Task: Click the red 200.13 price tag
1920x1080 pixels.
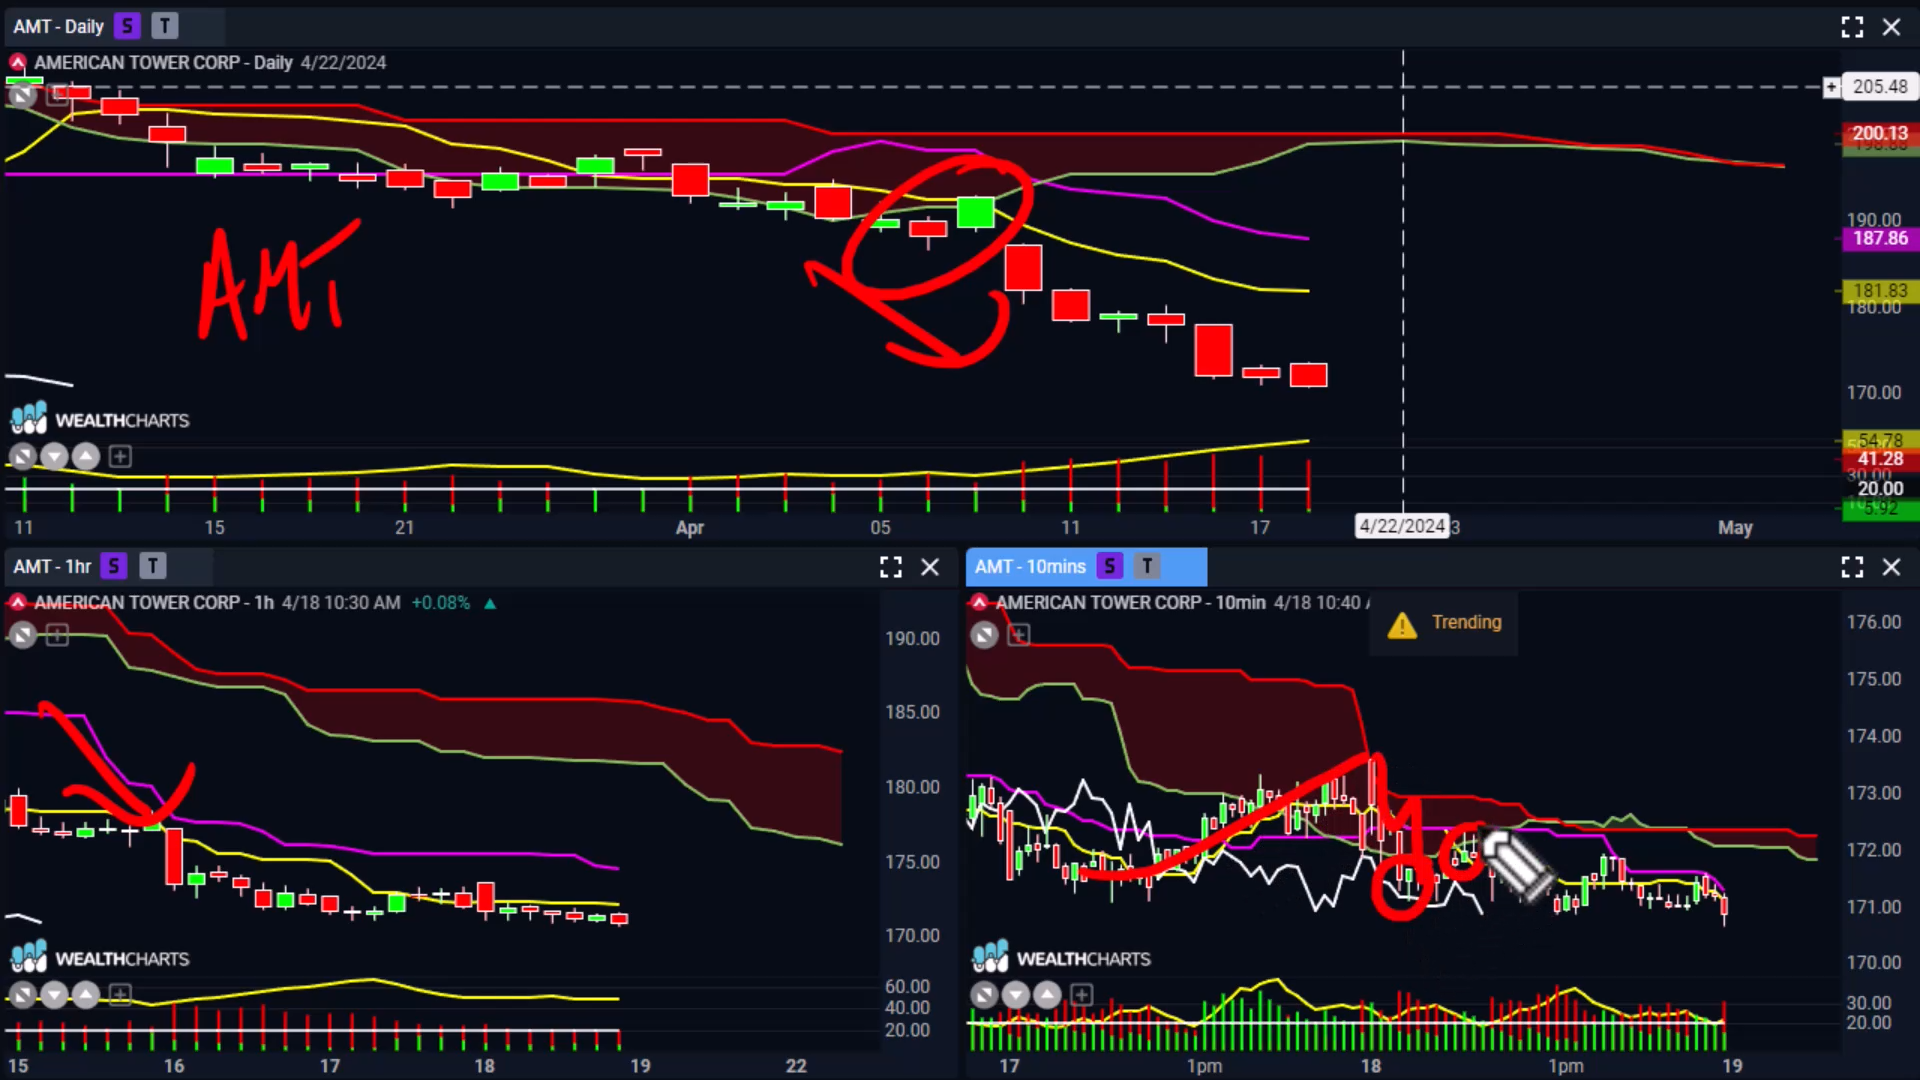Action: coord(1880,133)
